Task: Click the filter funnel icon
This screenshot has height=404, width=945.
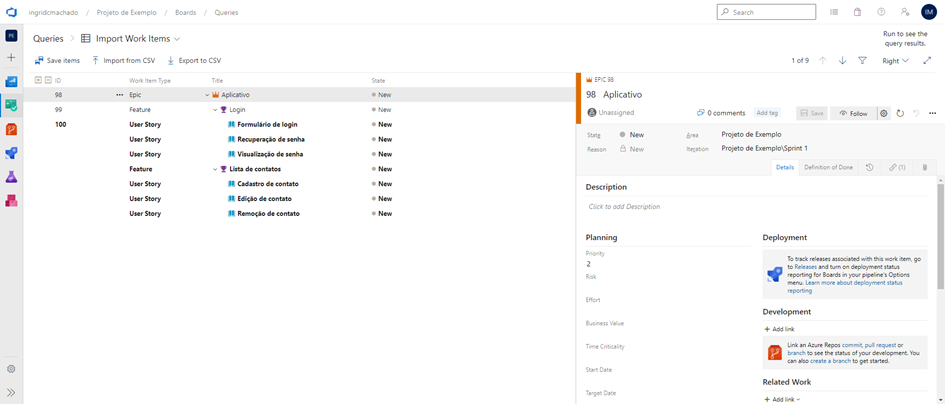Action: (x=862, y=61)
